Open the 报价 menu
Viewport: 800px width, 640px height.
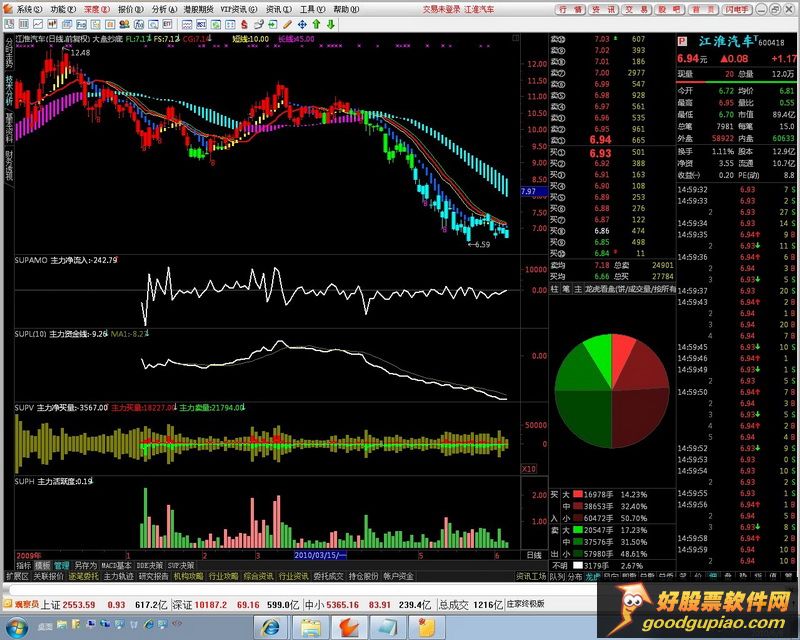131,9
